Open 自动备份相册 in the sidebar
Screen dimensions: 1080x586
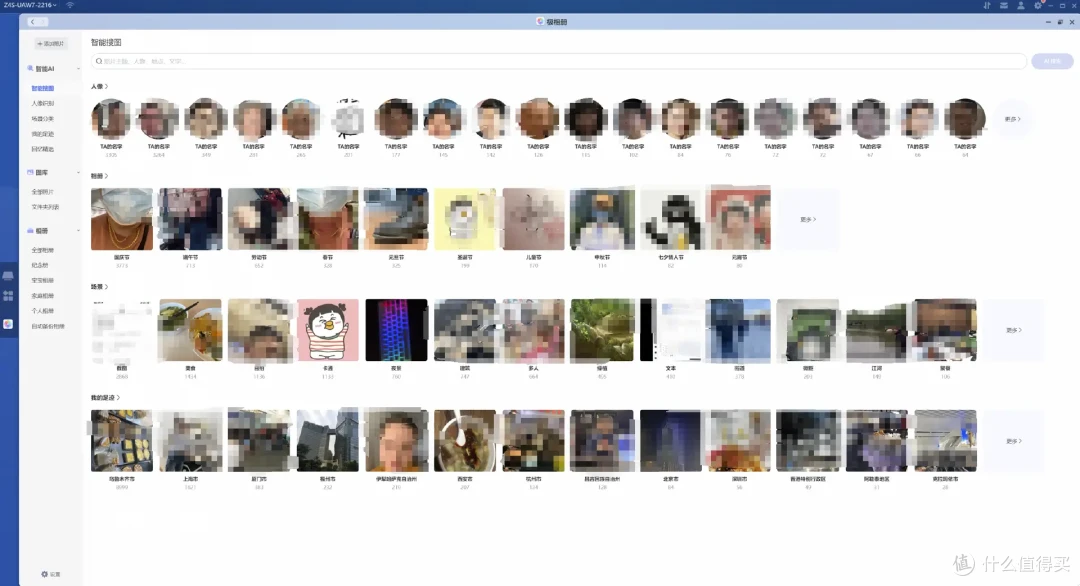tap(48, 326)
